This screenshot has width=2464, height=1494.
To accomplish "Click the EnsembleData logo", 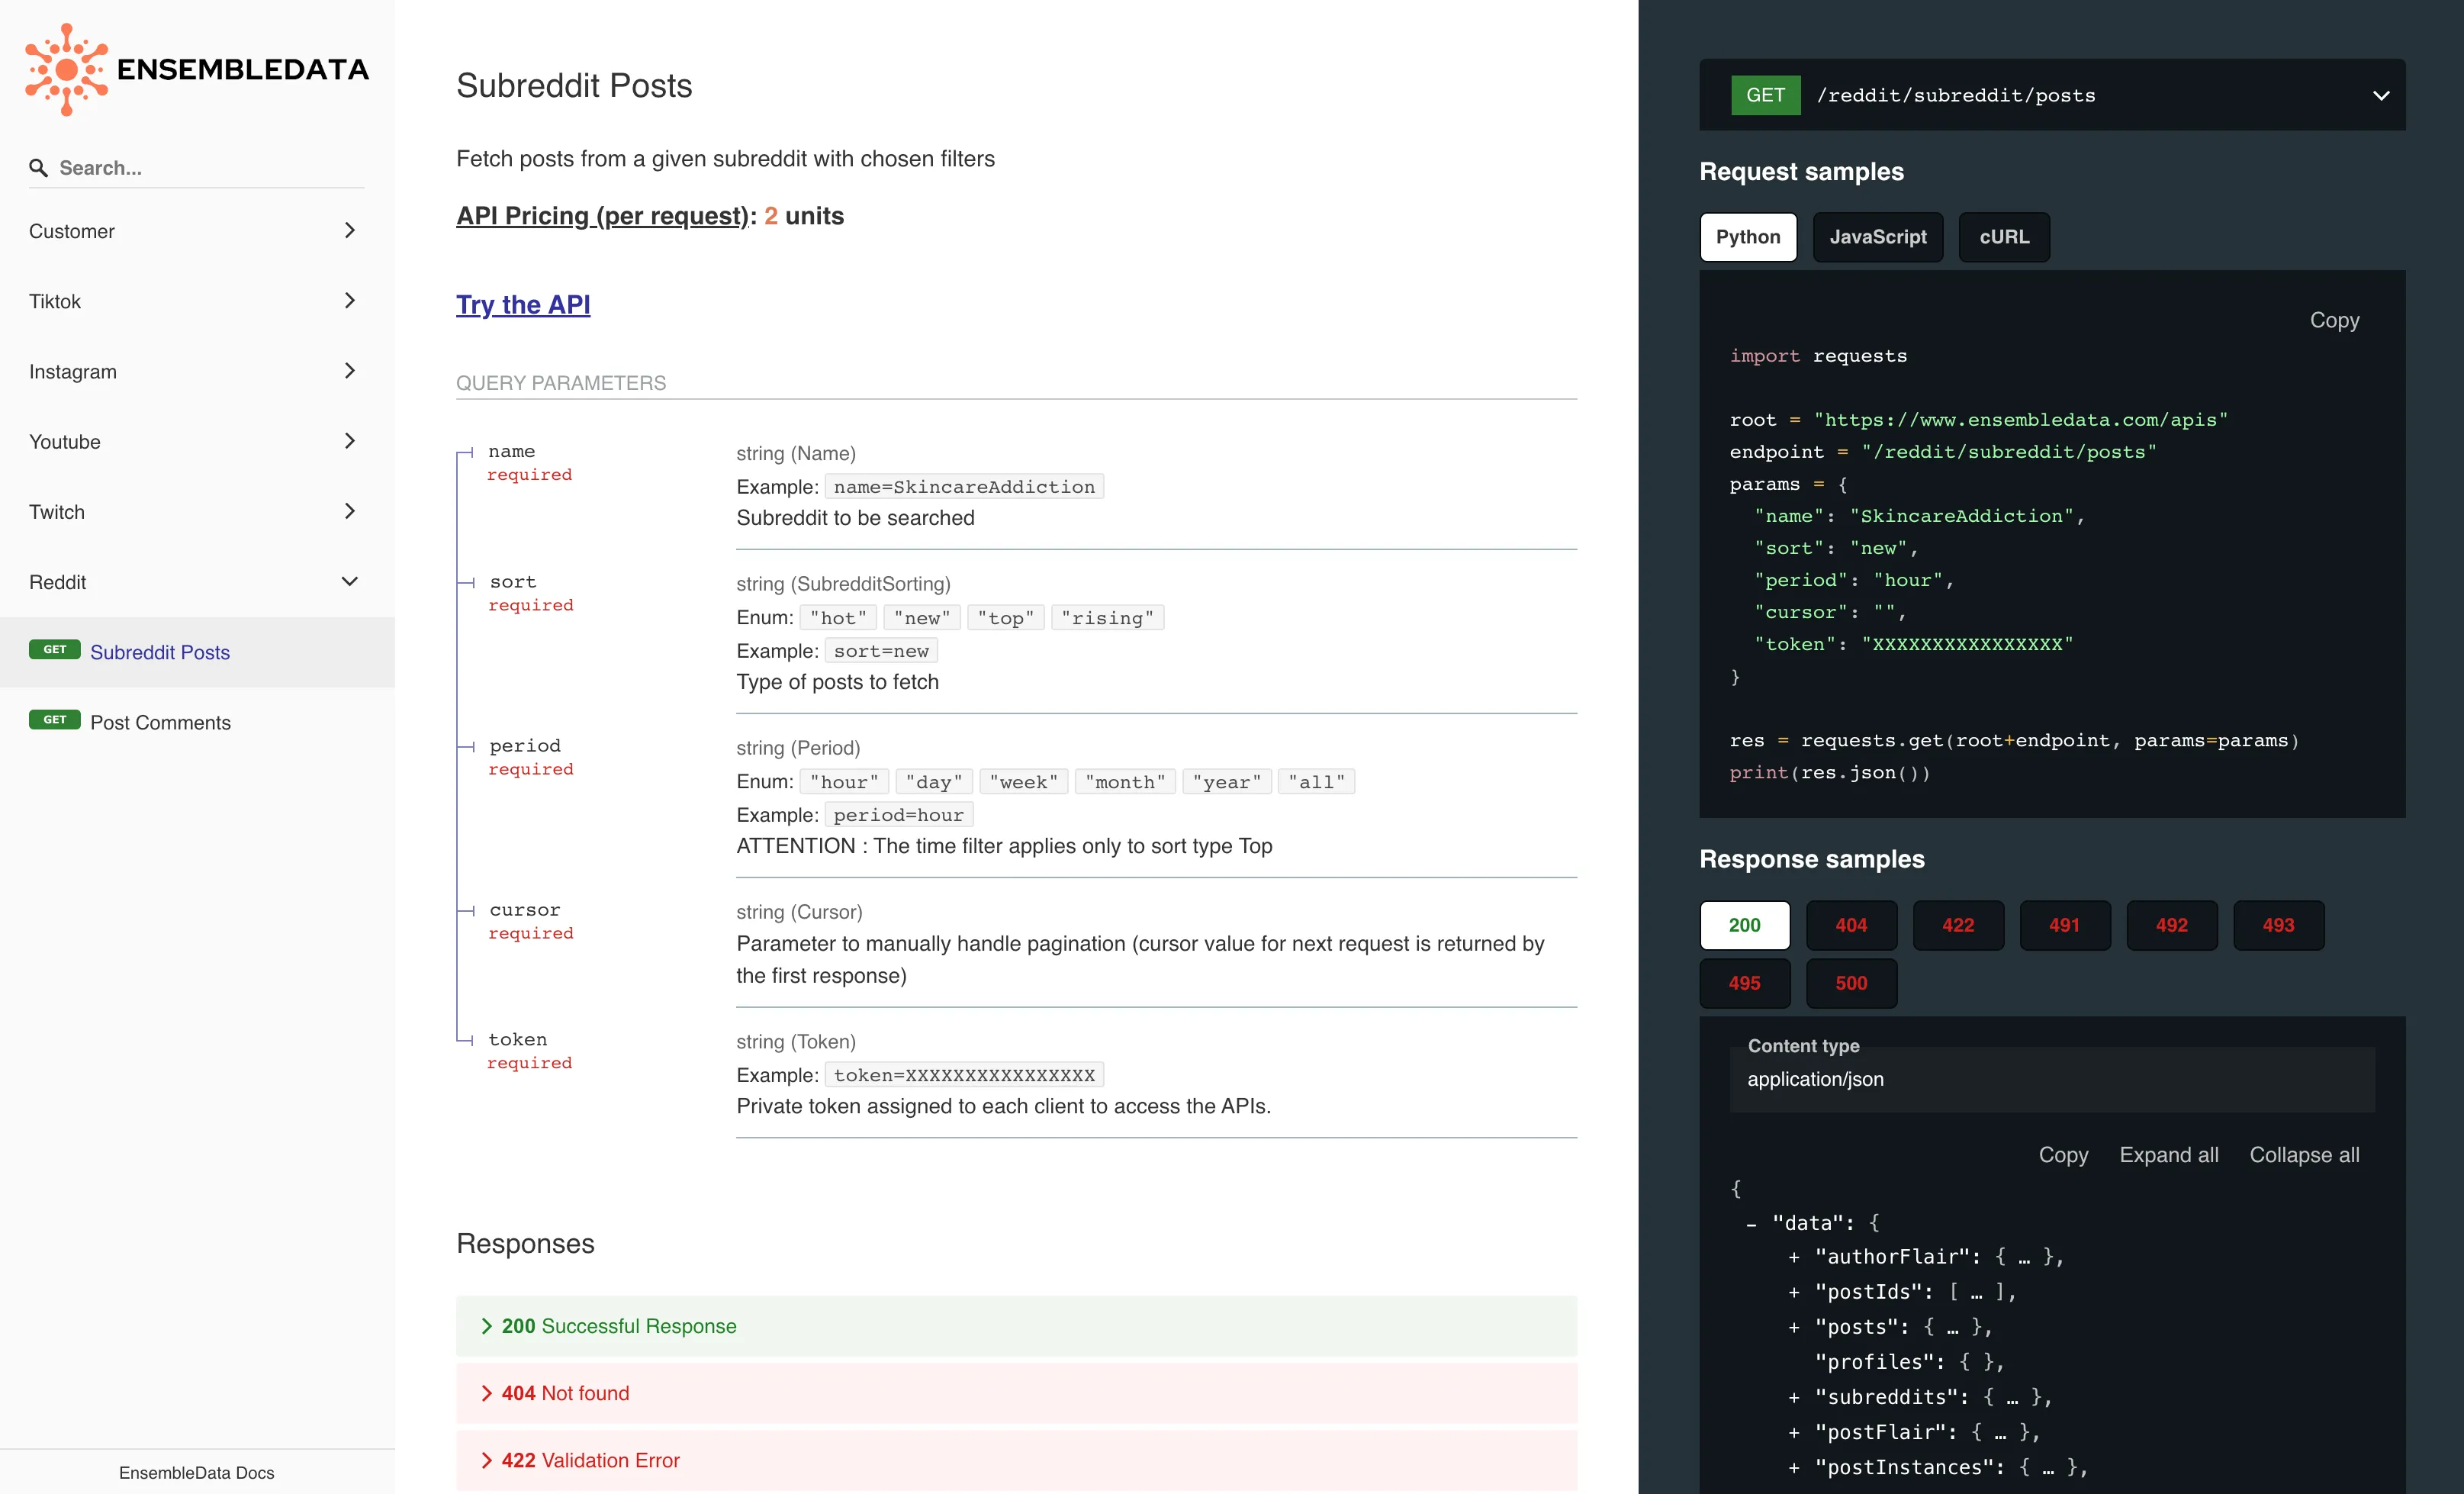I will pyautogui.click(x=197, y=69).
